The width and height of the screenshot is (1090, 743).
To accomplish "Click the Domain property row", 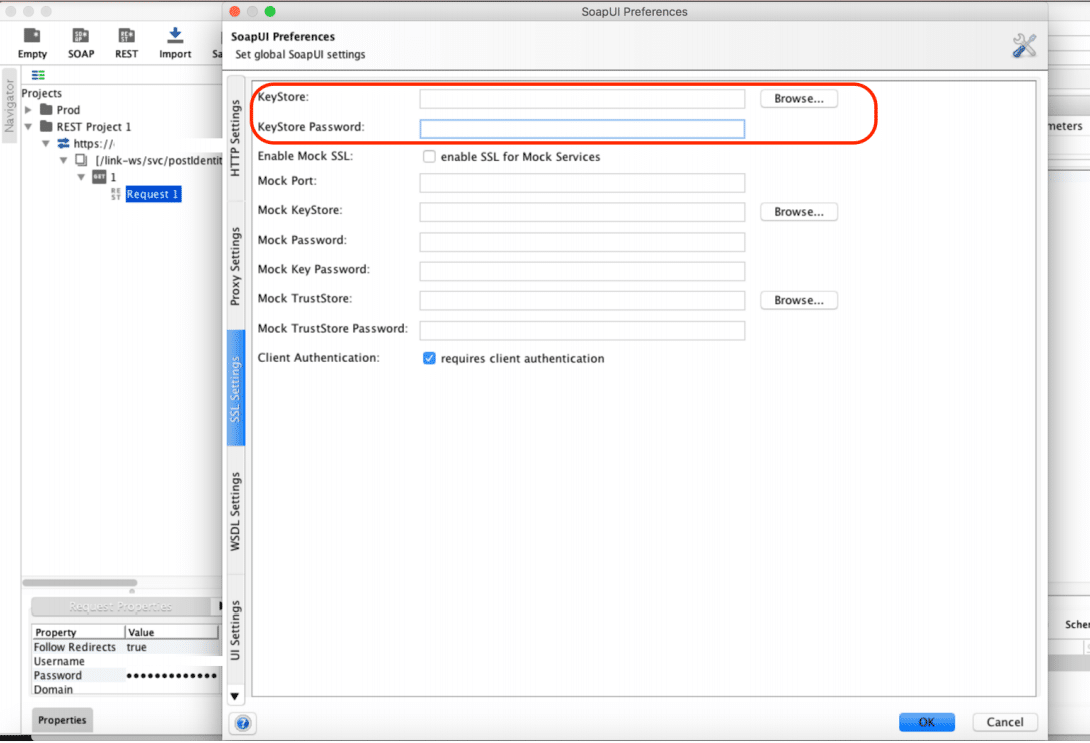I will [125, 689].
